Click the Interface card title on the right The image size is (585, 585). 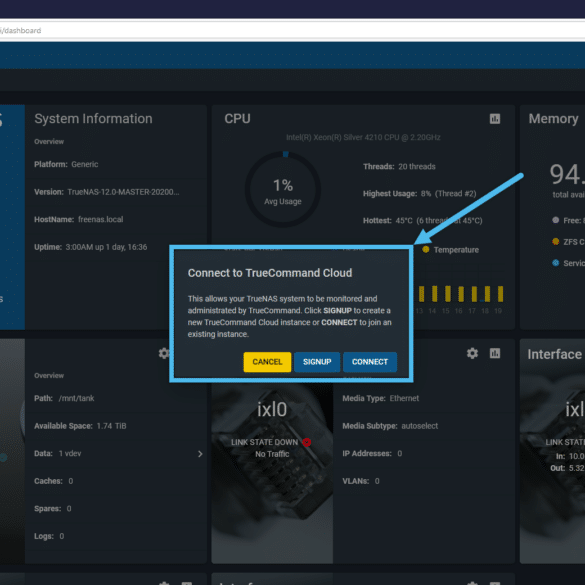554,354
